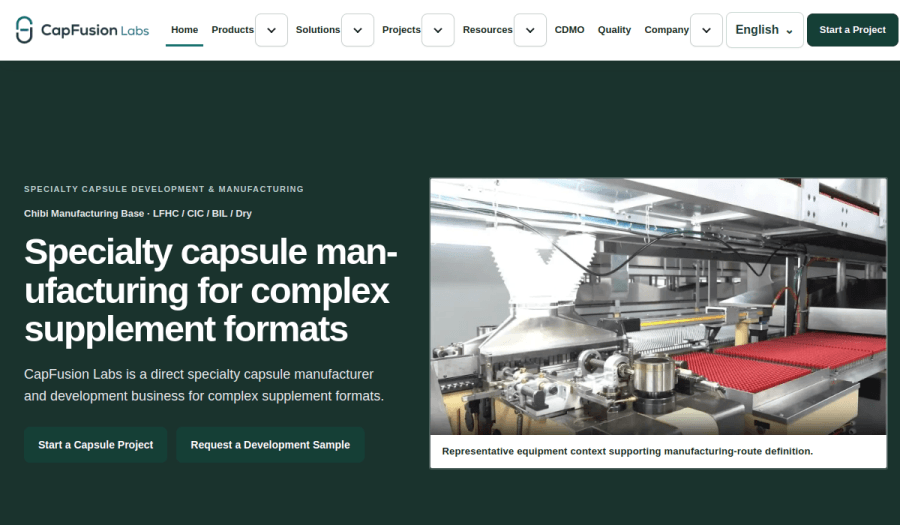Expand the Products submenu chevron
Screen dimensions: 900x525
coord(271,30)
